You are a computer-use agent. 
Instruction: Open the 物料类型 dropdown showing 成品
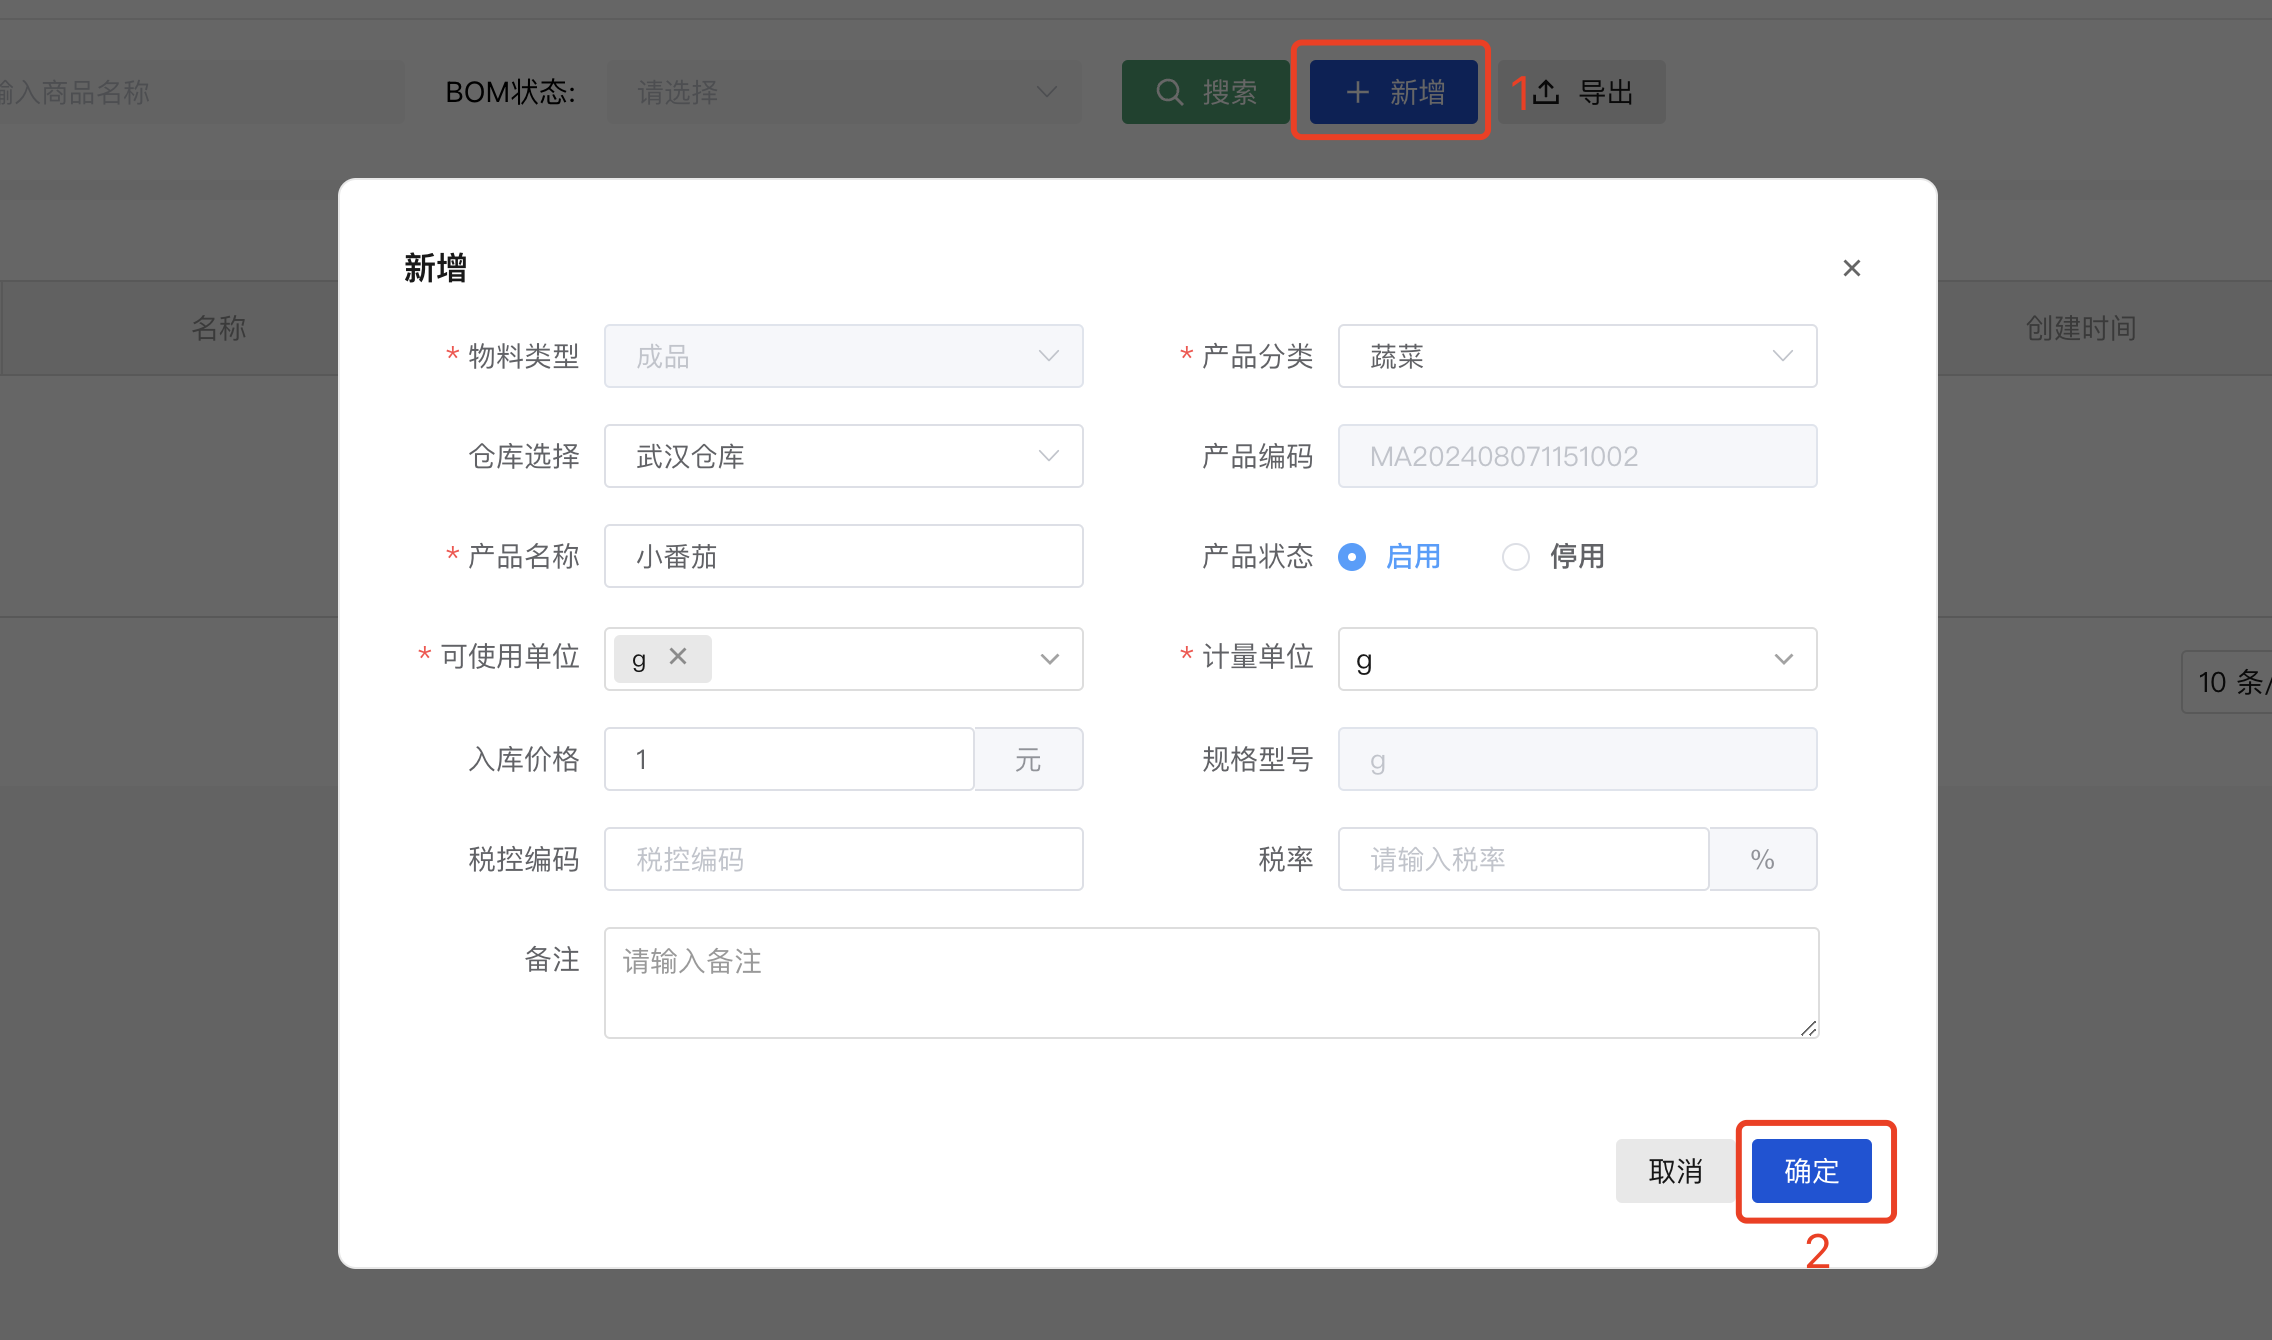(x=843, y=356)
